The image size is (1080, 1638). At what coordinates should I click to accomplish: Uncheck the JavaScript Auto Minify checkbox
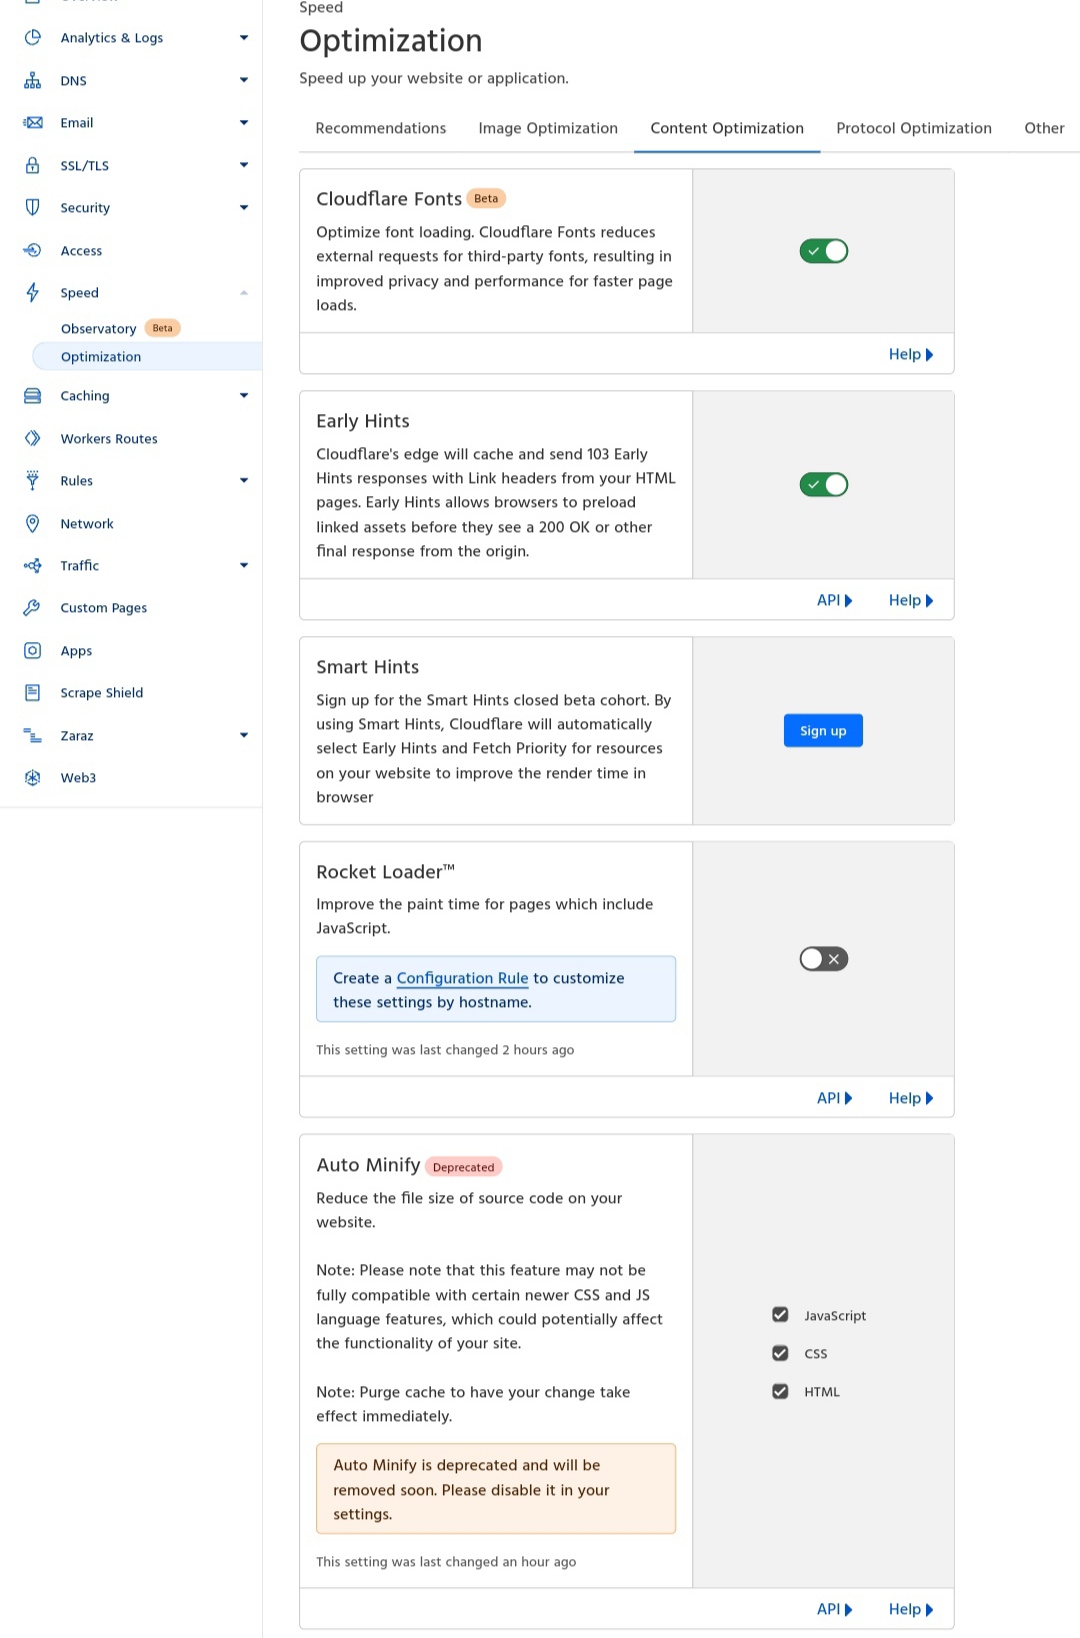781,1315
